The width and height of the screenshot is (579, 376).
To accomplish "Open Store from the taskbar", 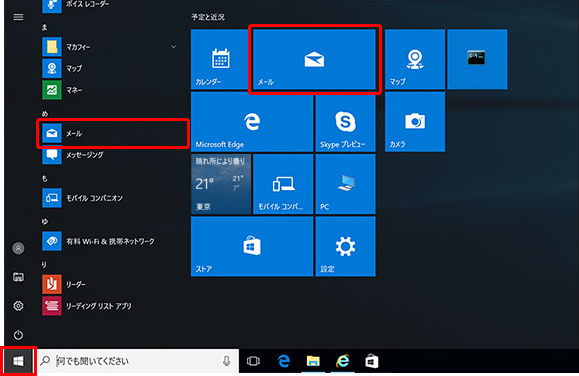I will coord(372,361).
